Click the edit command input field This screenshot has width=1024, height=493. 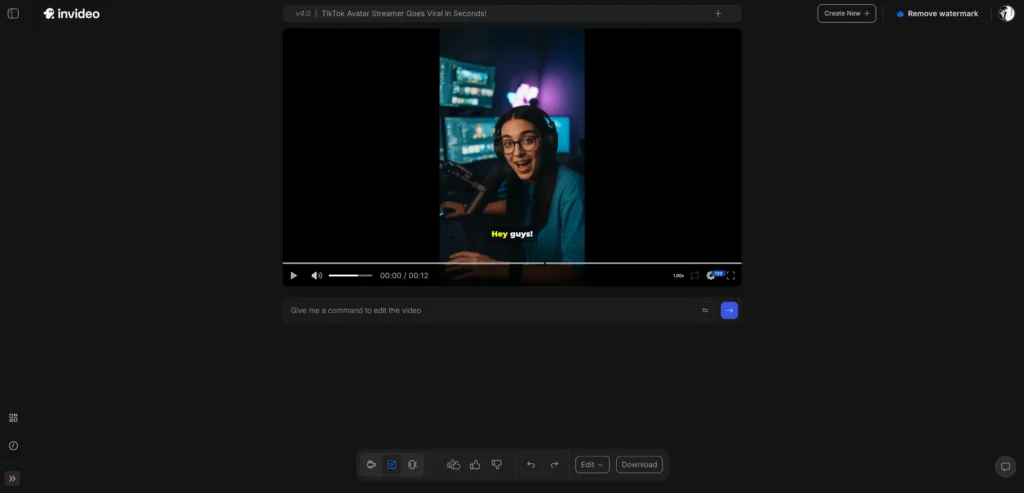tap(490, 310)
